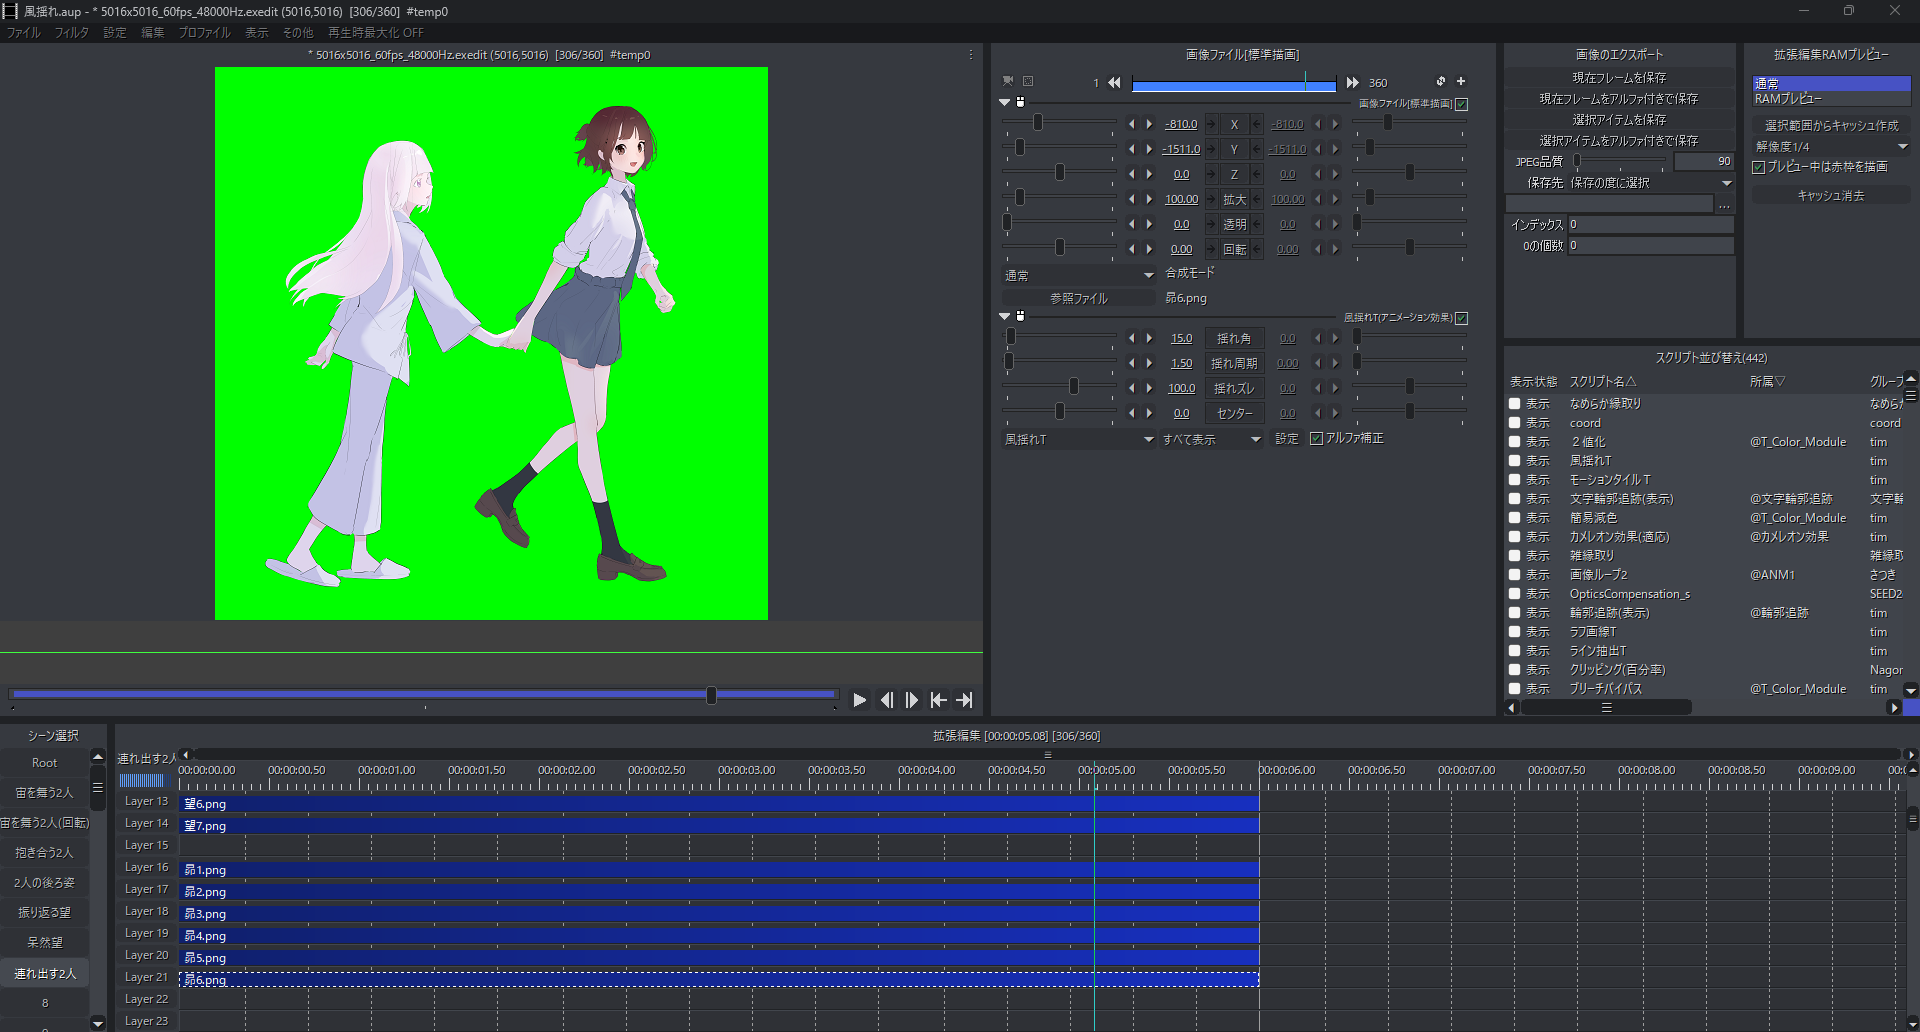Collapse the 画像ファイル section triangle
This screenshot has height=1032, width=1920.
pos(1004,102)
